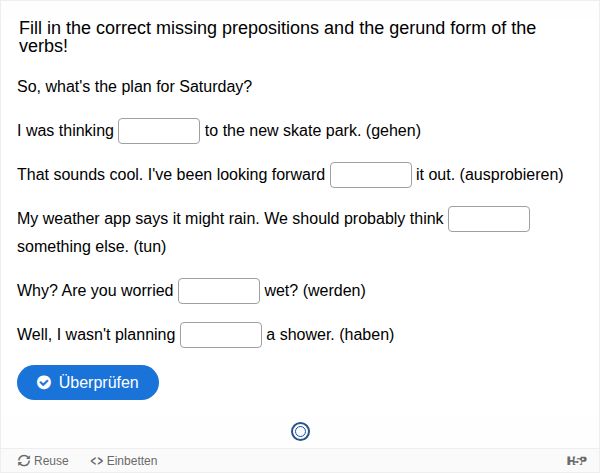Open the Reuse link
Screen dimensions: 600x473
pyautogui.click(x=51, y=461)
